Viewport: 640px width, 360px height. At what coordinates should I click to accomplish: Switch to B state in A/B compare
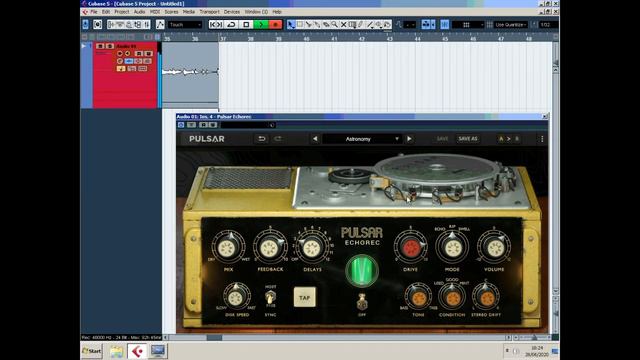(516, 139)
